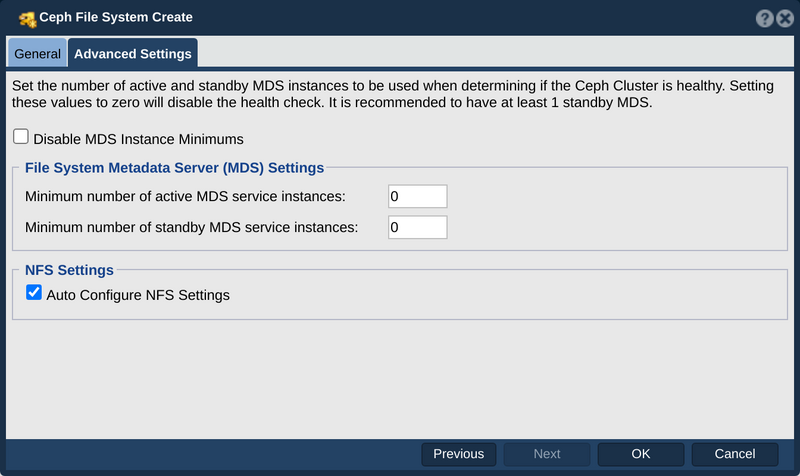Click the MDS health check description paragraph

point(393,94)
